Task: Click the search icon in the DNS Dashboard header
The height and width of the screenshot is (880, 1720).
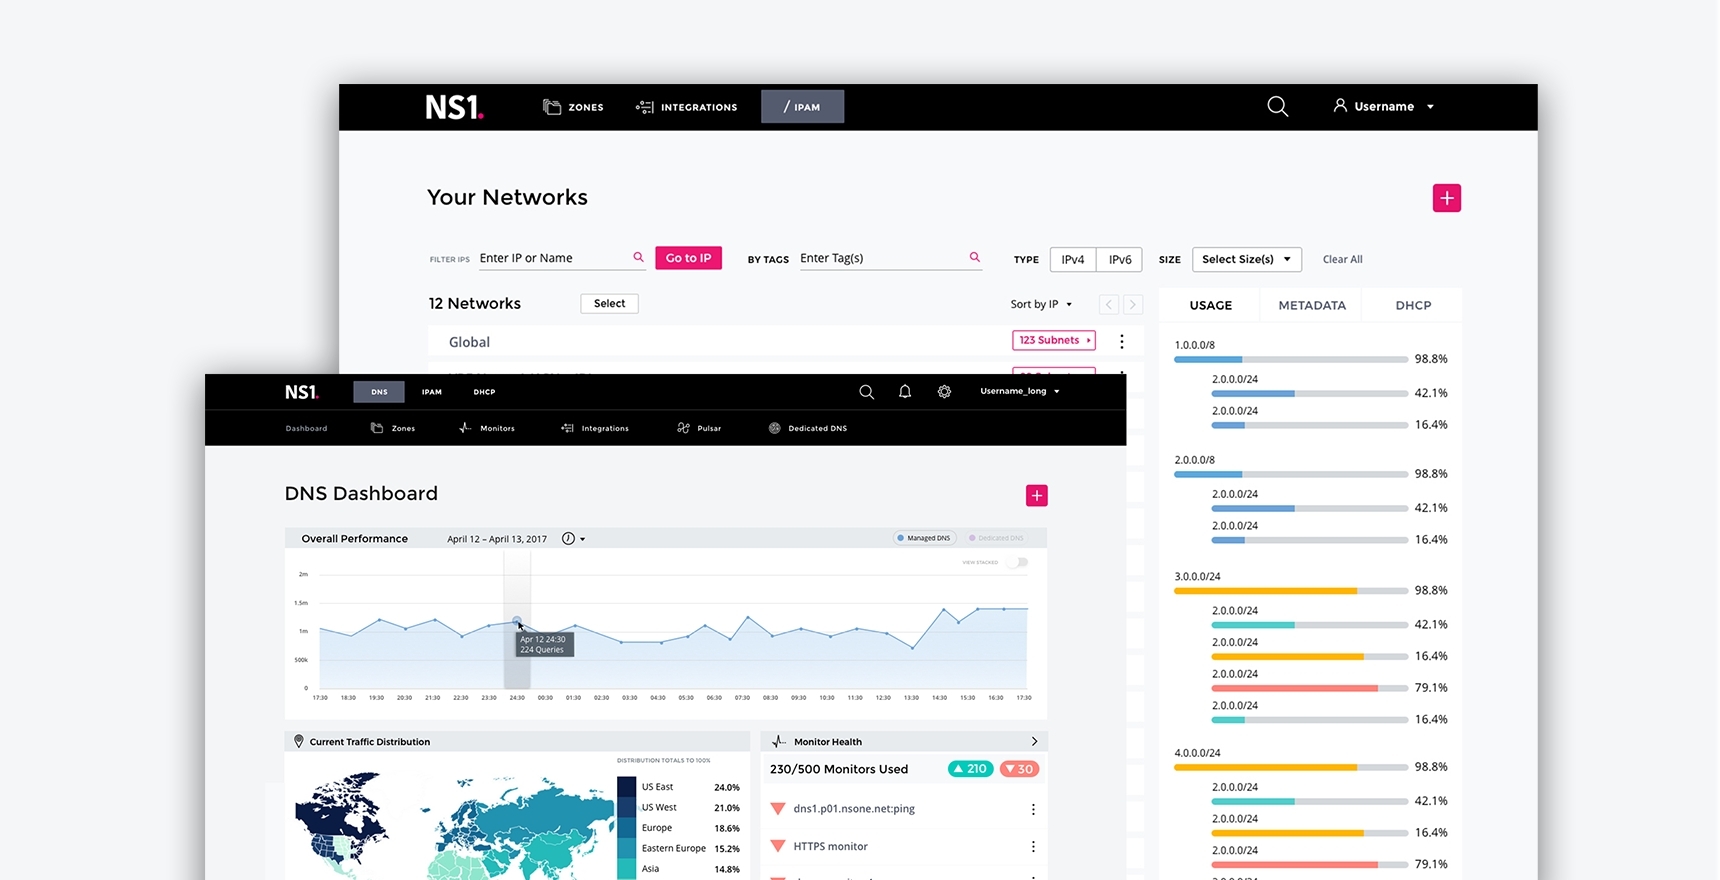Action: point(866,392)
